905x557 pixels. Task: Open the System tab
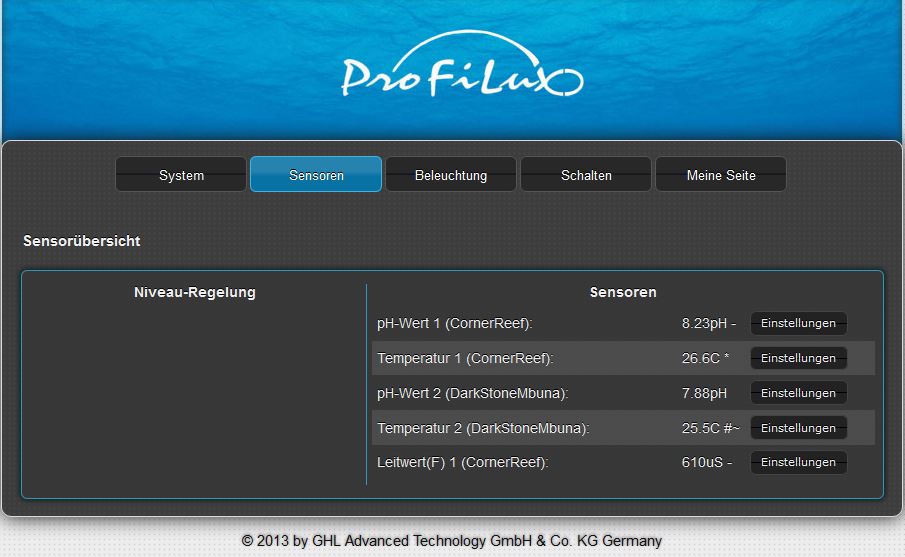pos(181,175)
